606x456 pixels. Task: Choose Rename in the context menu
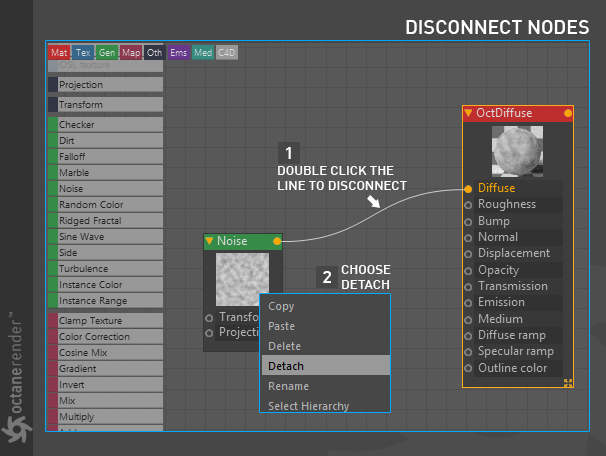pos(325,386)
